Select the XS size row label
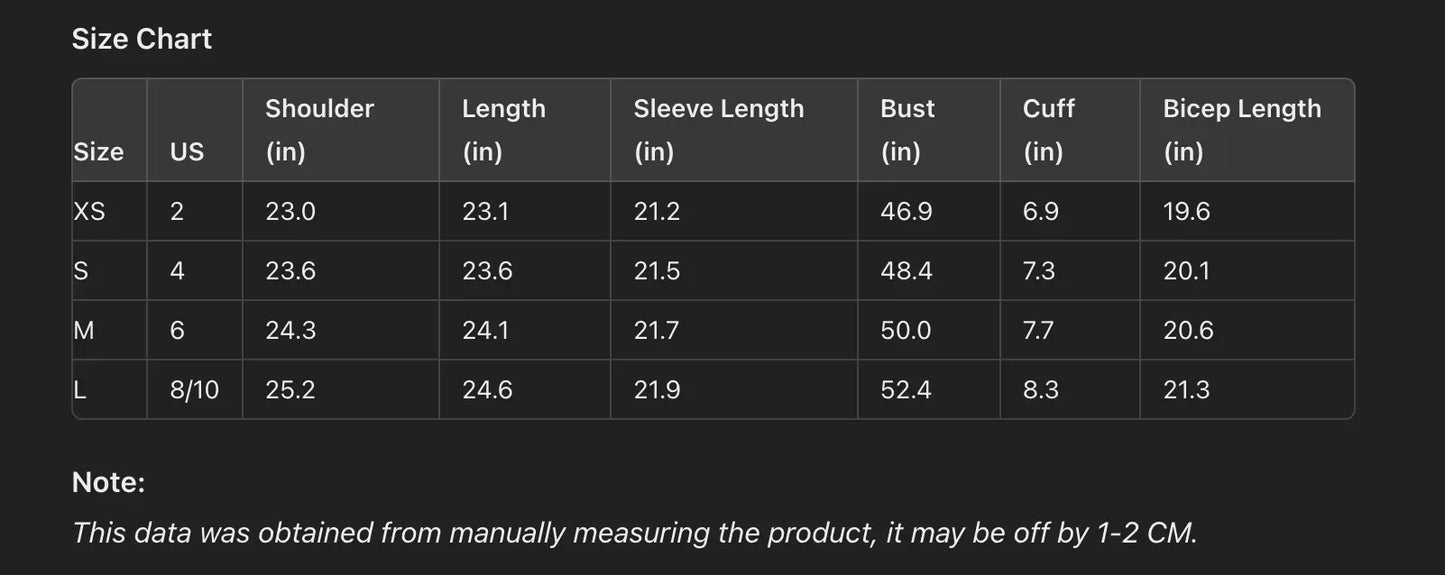The image size is (1445, 575). (89, 212)
